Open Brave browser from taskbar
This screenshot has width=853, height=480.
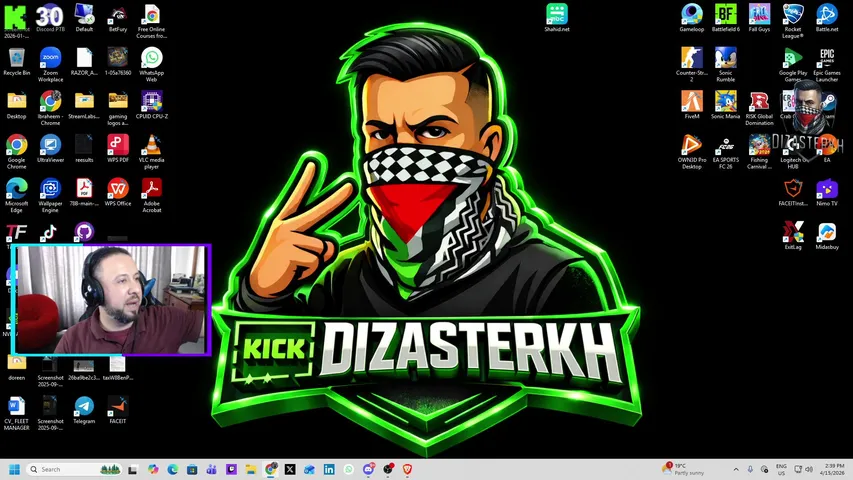point(407,469)
